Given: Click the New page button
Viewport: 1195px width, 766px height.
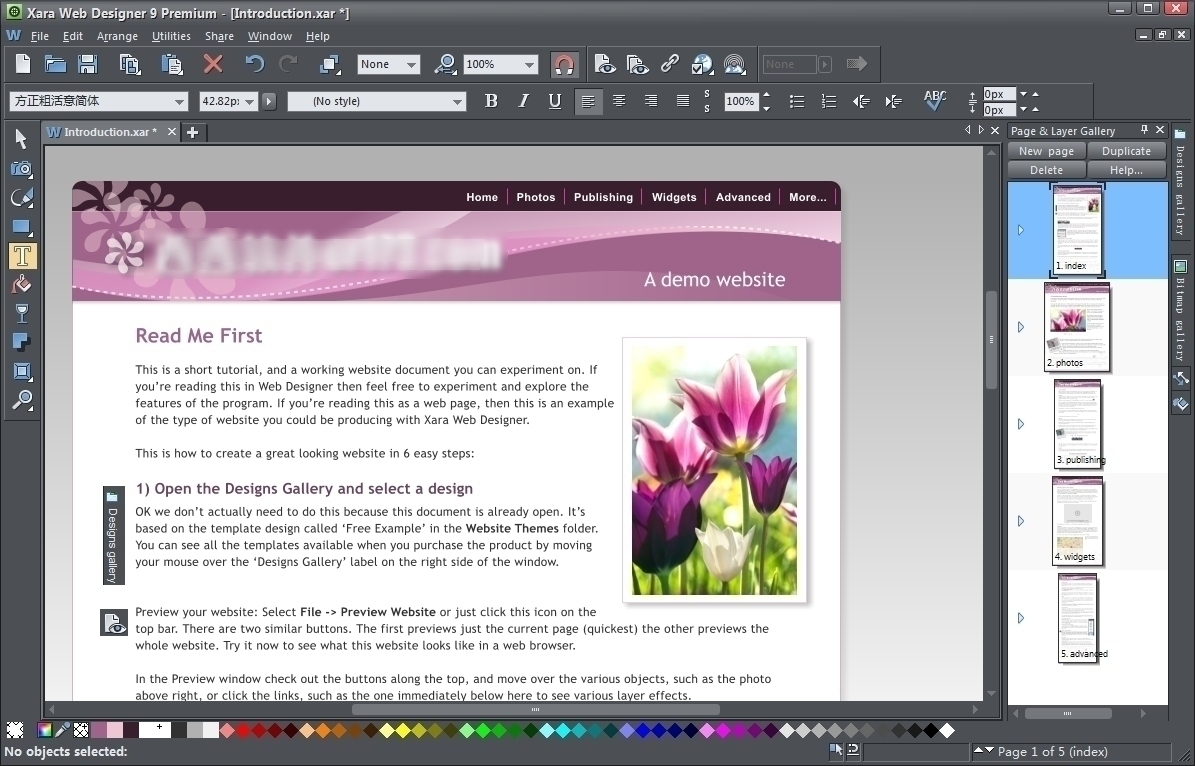Looking at the screenshot, I should (x=1046, y=151).
